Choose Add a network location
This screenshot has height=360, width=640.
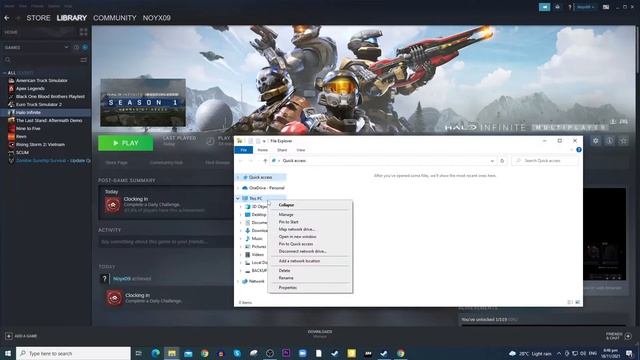310,261
